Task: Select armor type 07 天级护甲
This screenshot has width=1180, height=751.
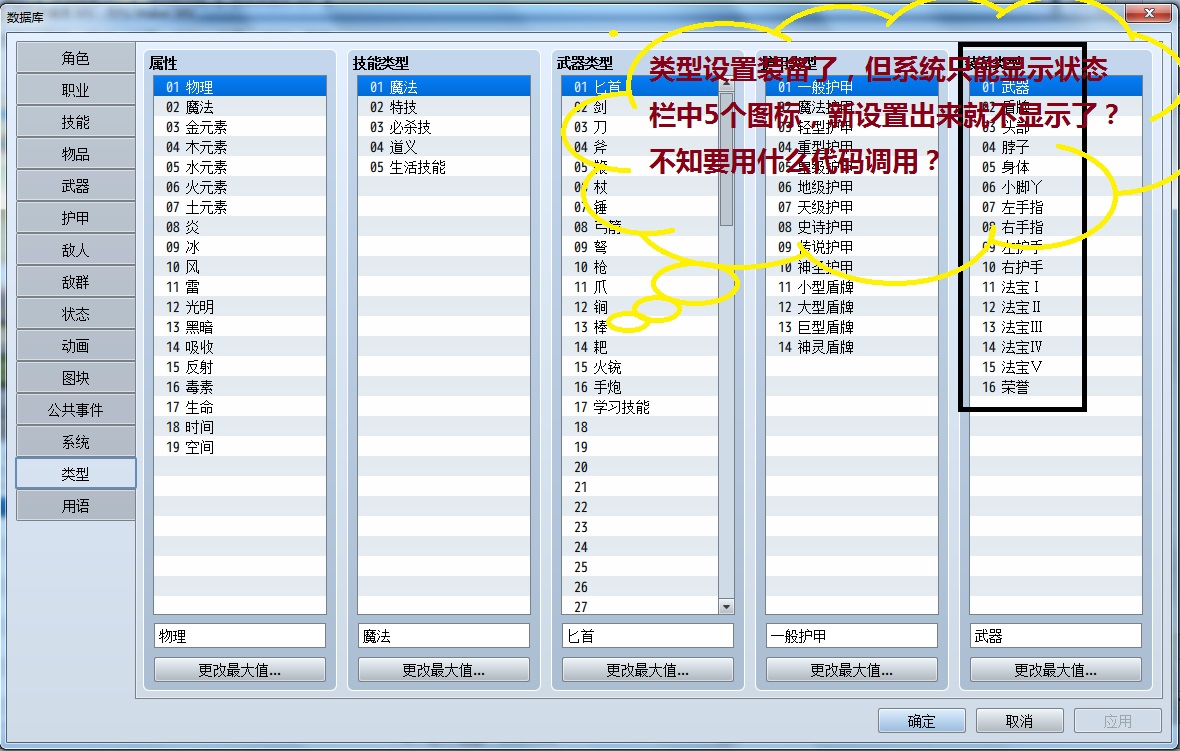Action: (x=852, y=207)
